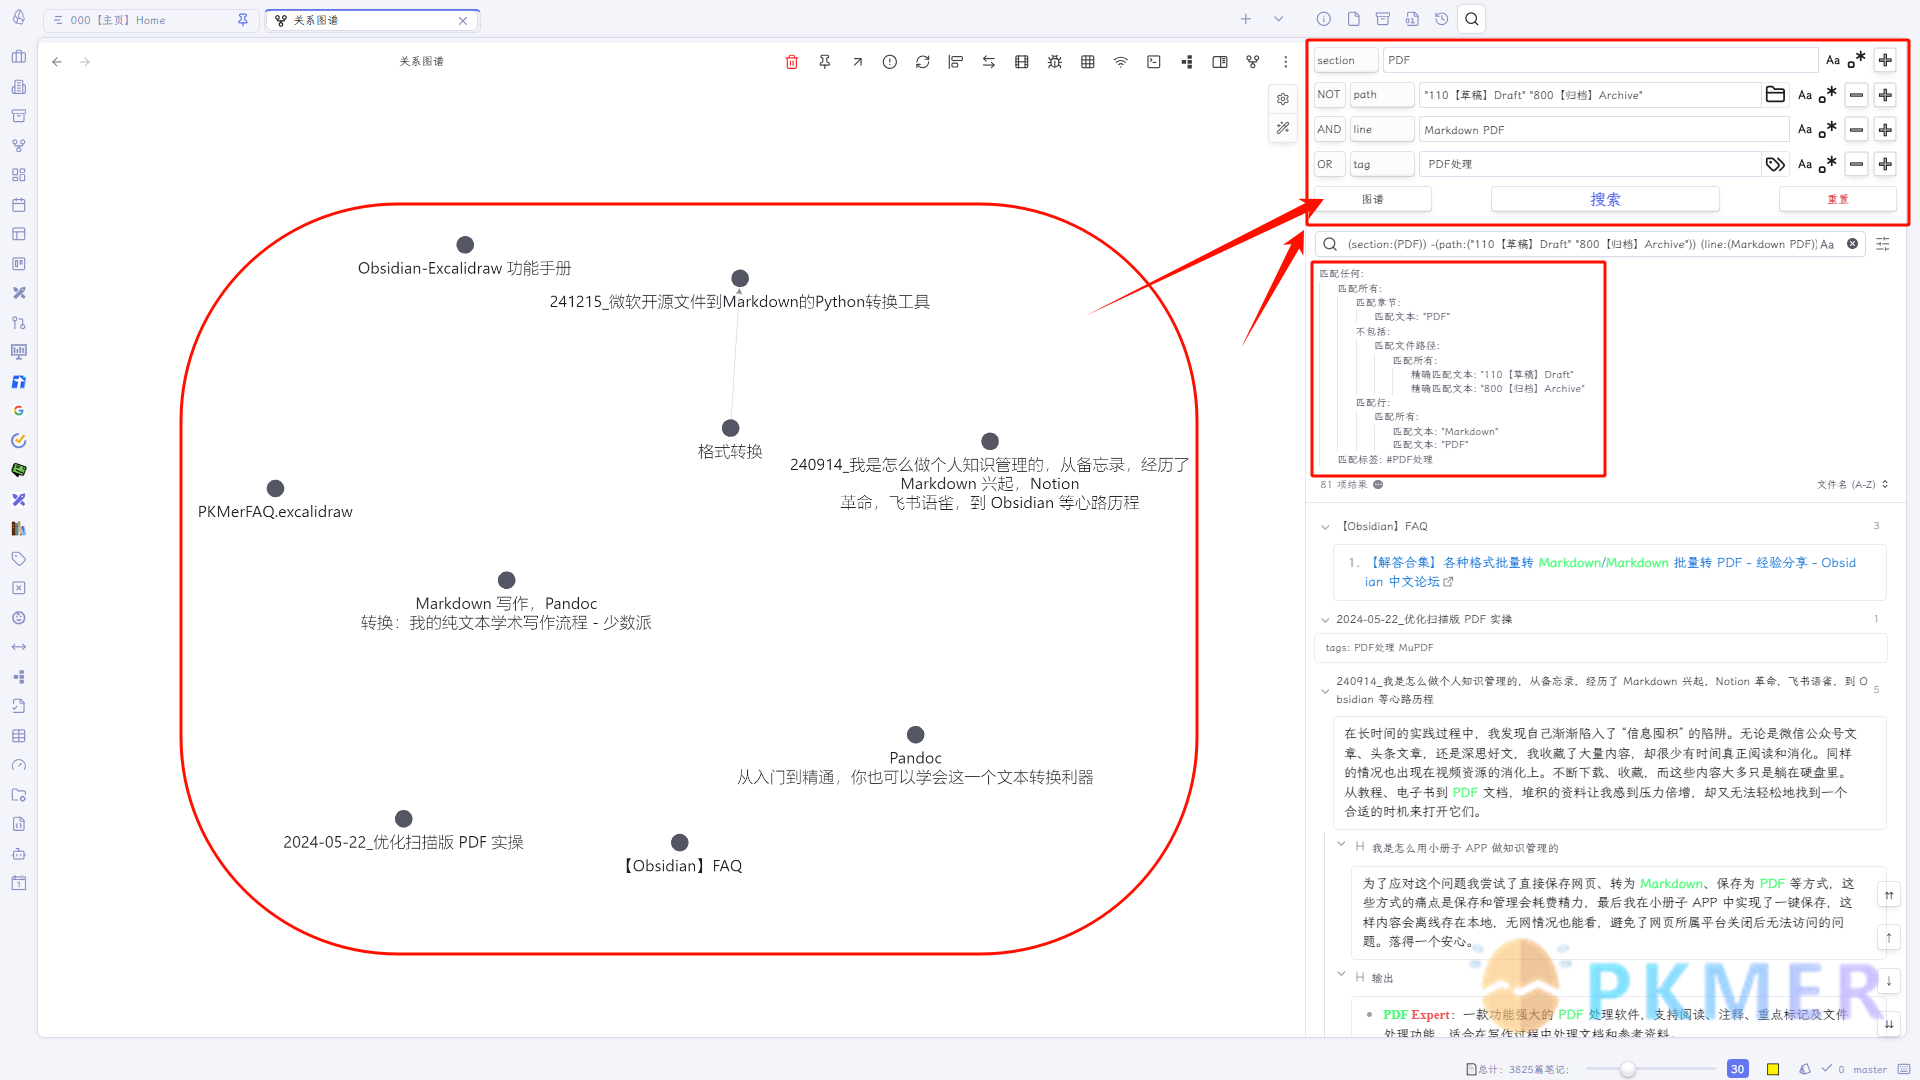Pin the graph view with pushpin icon
Image resolution: width=1920 pixels, height=1080 pixels.
pyautogui.click(x=824, y=62)
